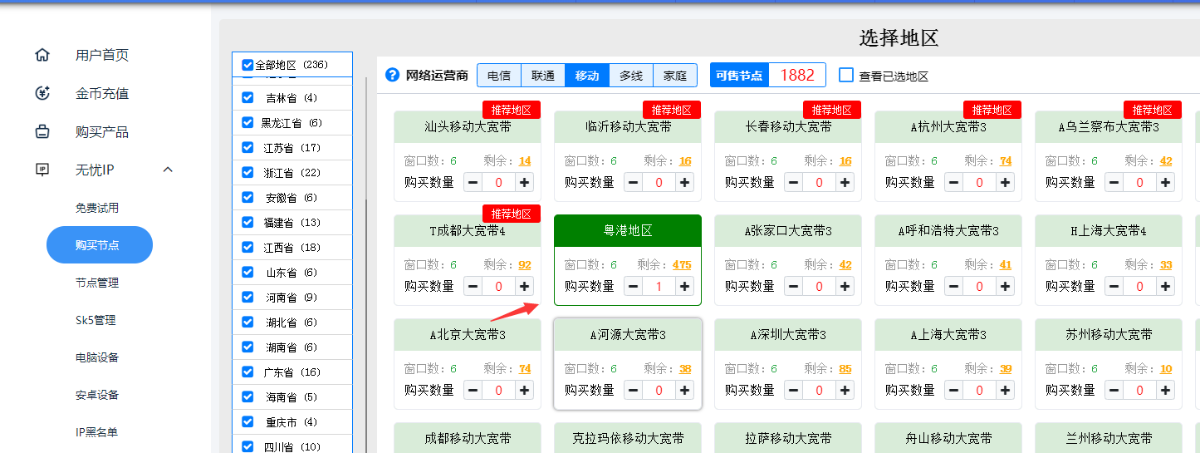Screen dimensions: 1200x453
Task: Decrease quantity for A深圳大宽带3
Action: tap(793, 390)
